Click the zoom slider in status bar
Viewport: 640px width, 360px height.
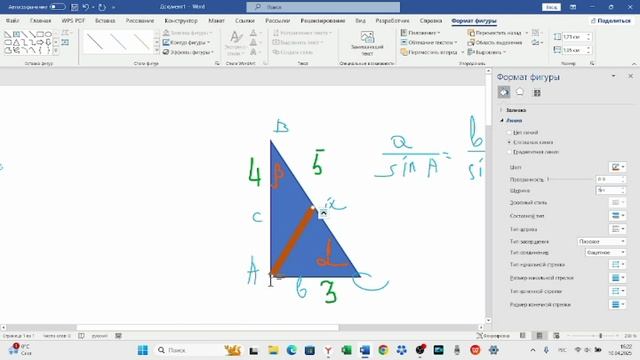click(x=594, y=336)
